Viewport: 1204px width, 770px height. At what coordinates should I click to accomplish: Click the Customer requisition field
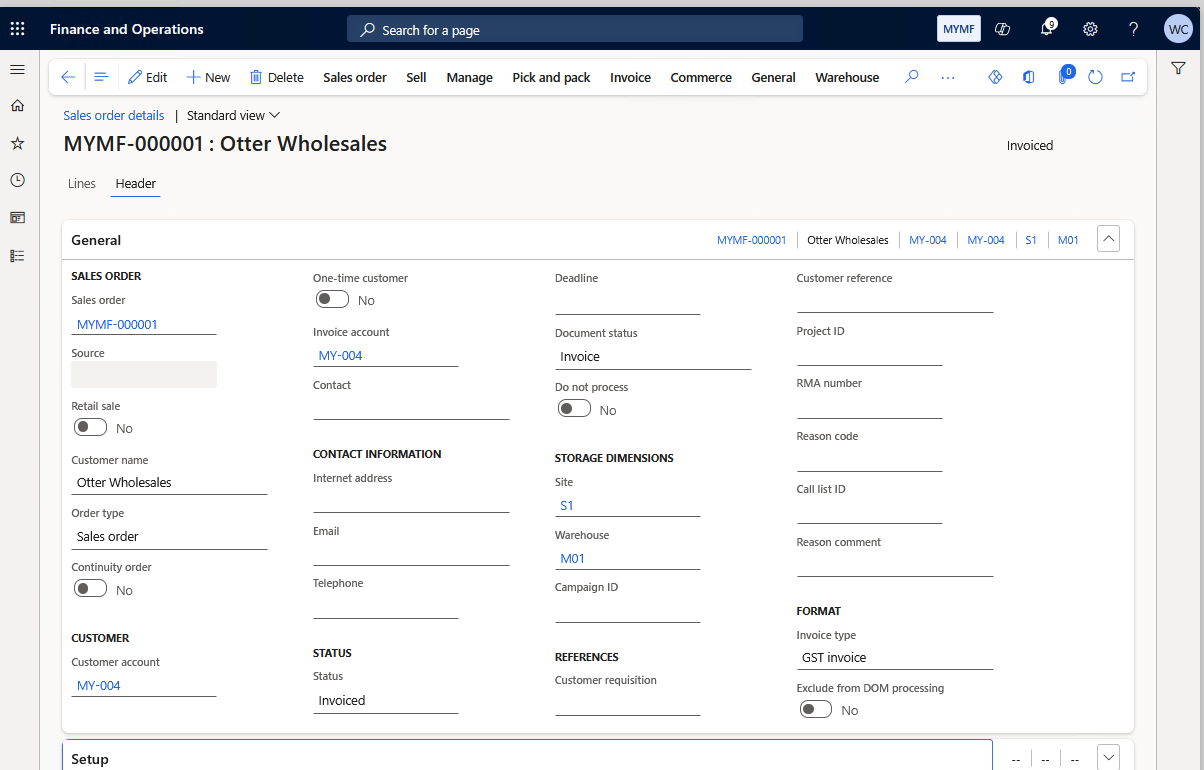click(628, 703)
